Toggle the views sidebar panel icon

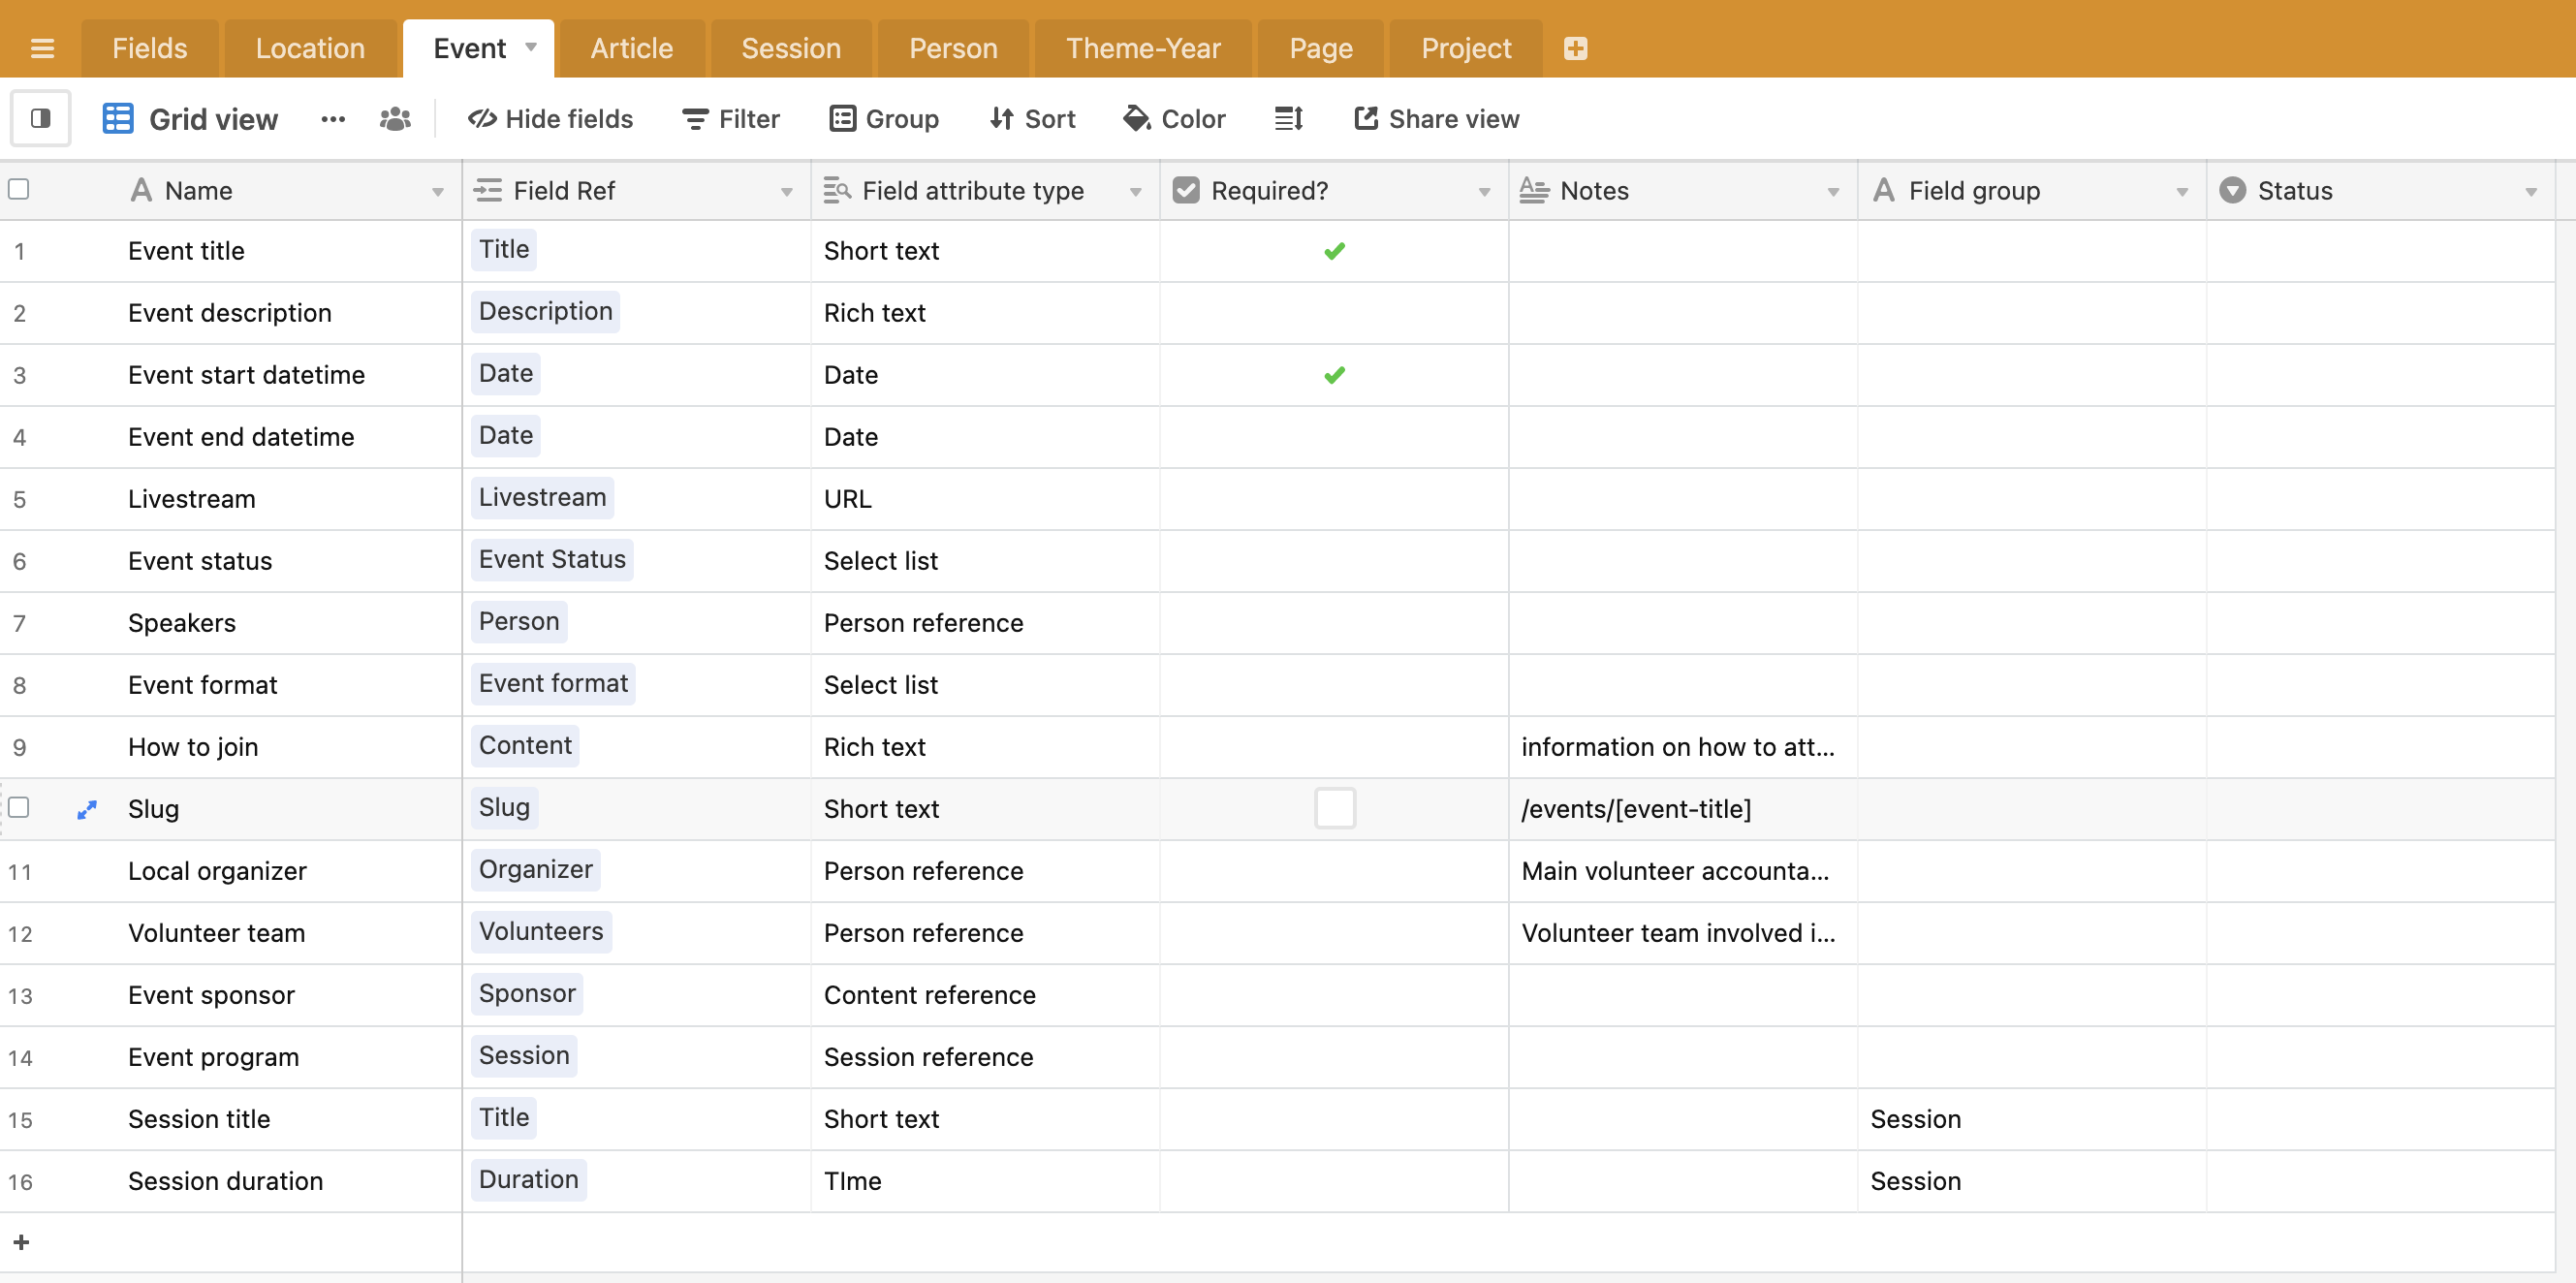(x=41, y=119)
